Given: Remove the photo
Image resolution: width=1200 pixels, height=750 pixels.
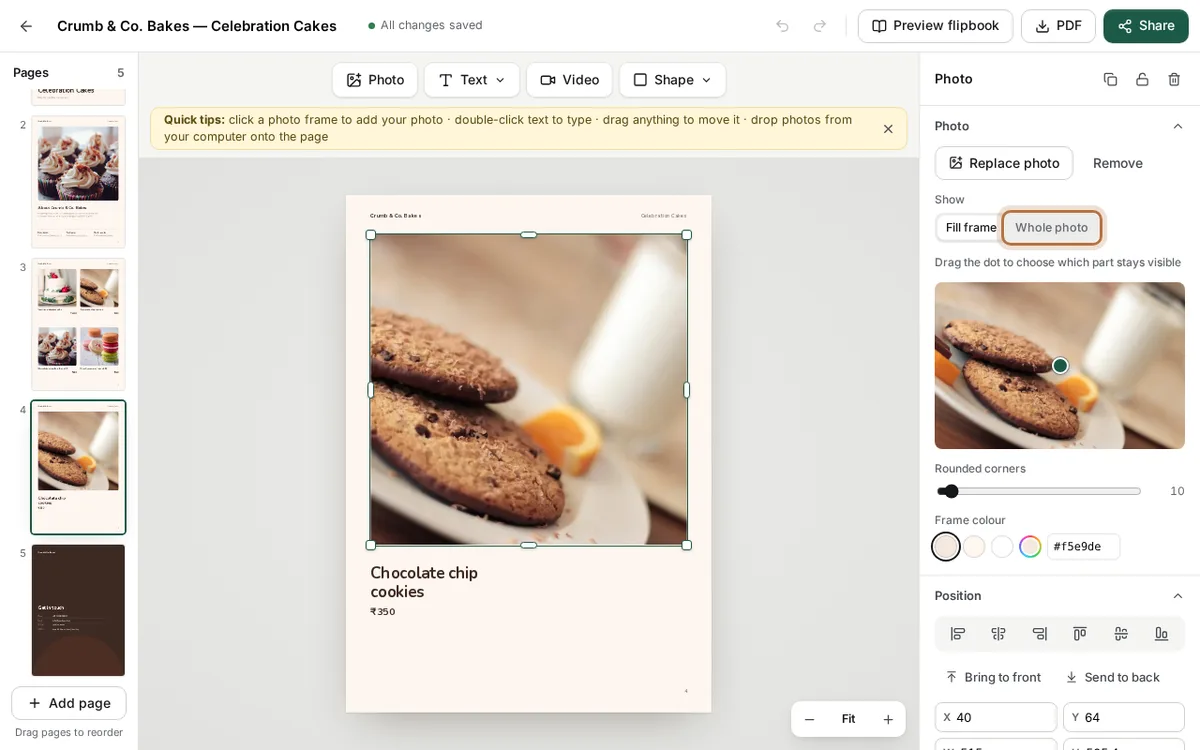Looking at the screenshot, I should tap(1117, 163).
